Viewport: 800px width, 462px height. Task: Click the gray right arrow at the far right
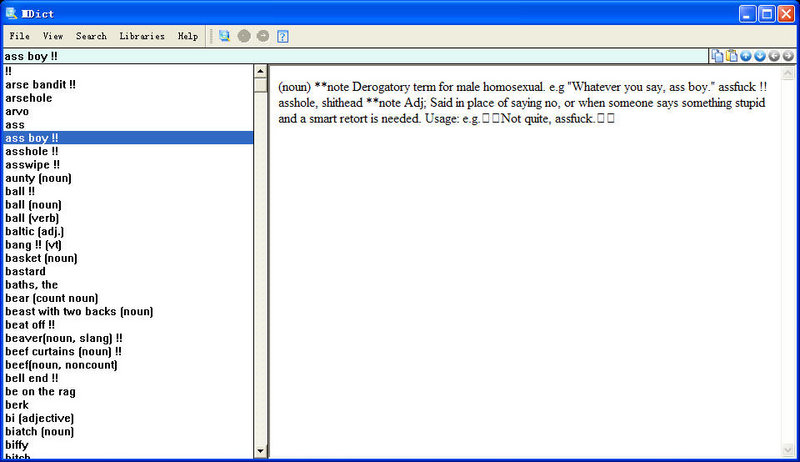(788, 55)
